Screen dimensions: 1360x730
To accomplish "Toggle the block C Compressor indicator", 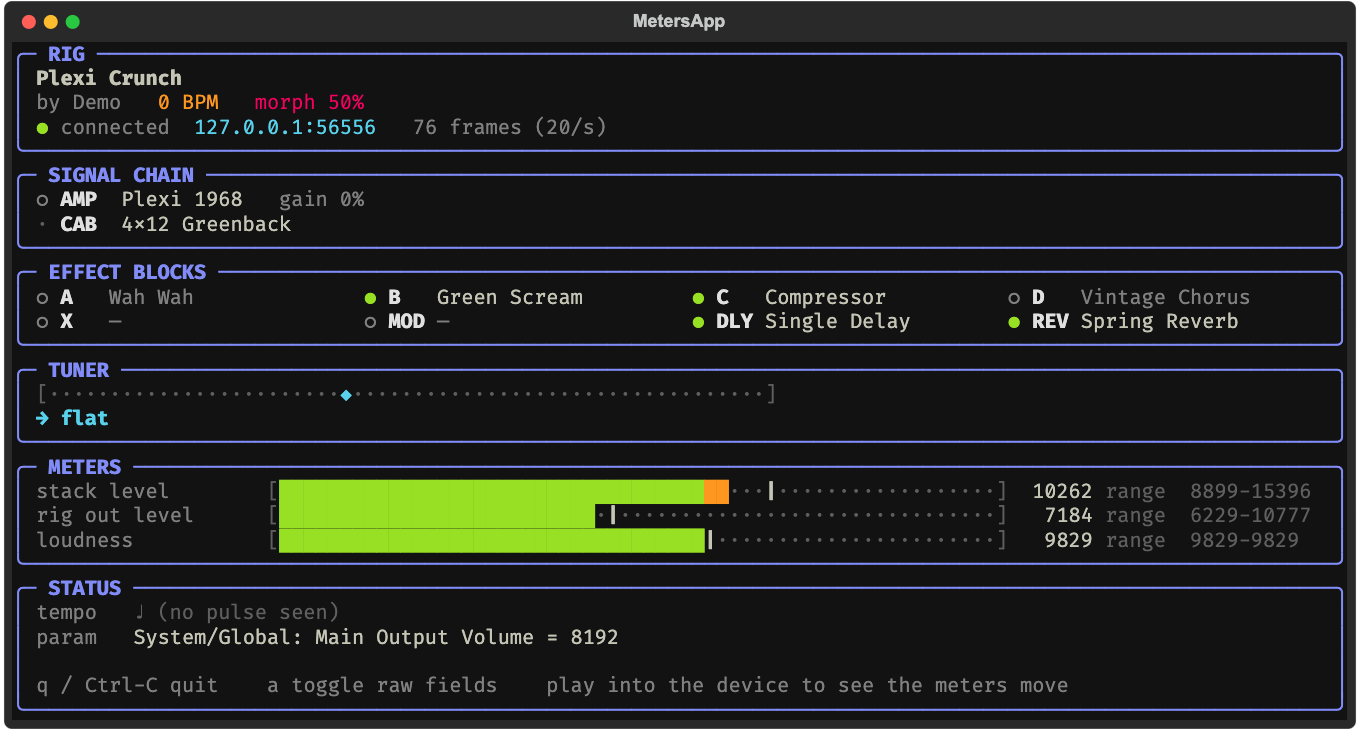I will pos(698,298).
